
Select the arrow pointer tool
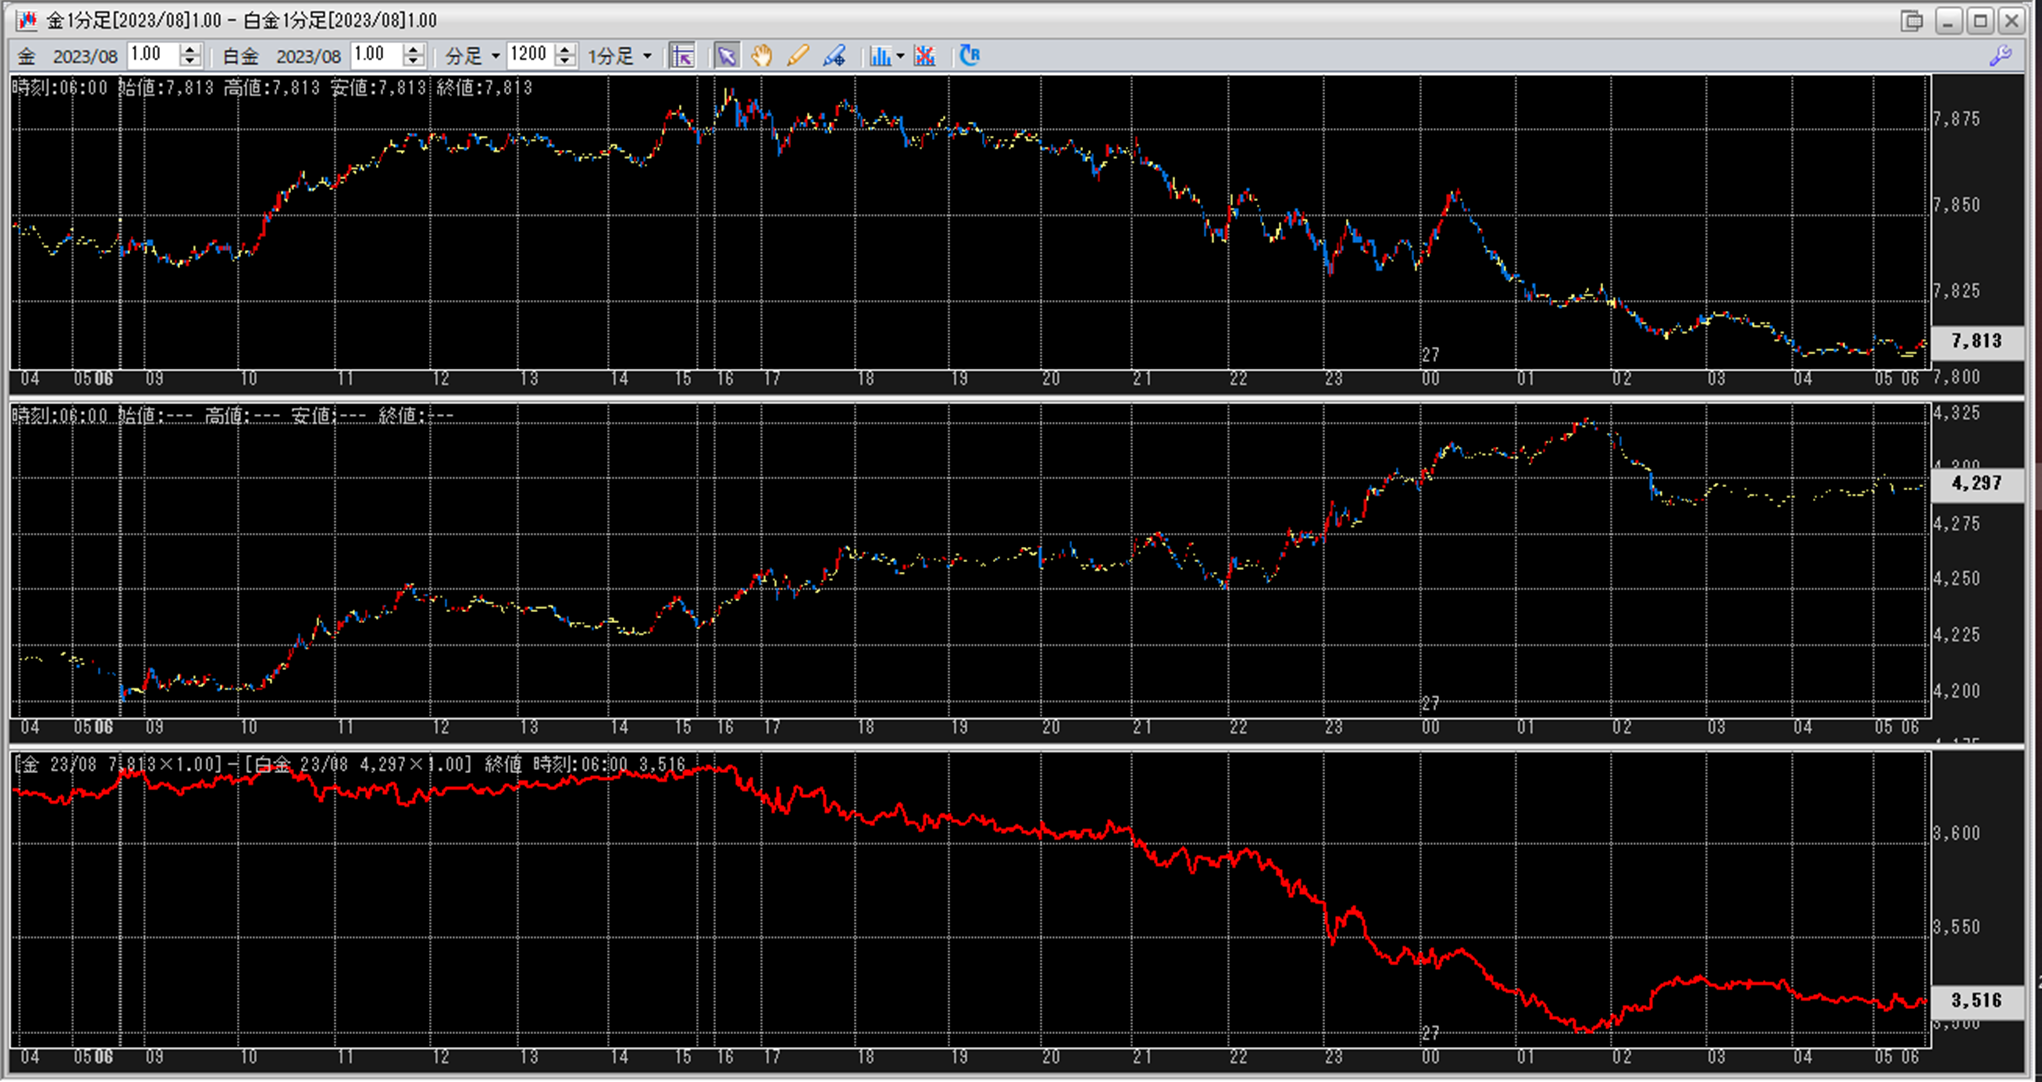[726, 56]
